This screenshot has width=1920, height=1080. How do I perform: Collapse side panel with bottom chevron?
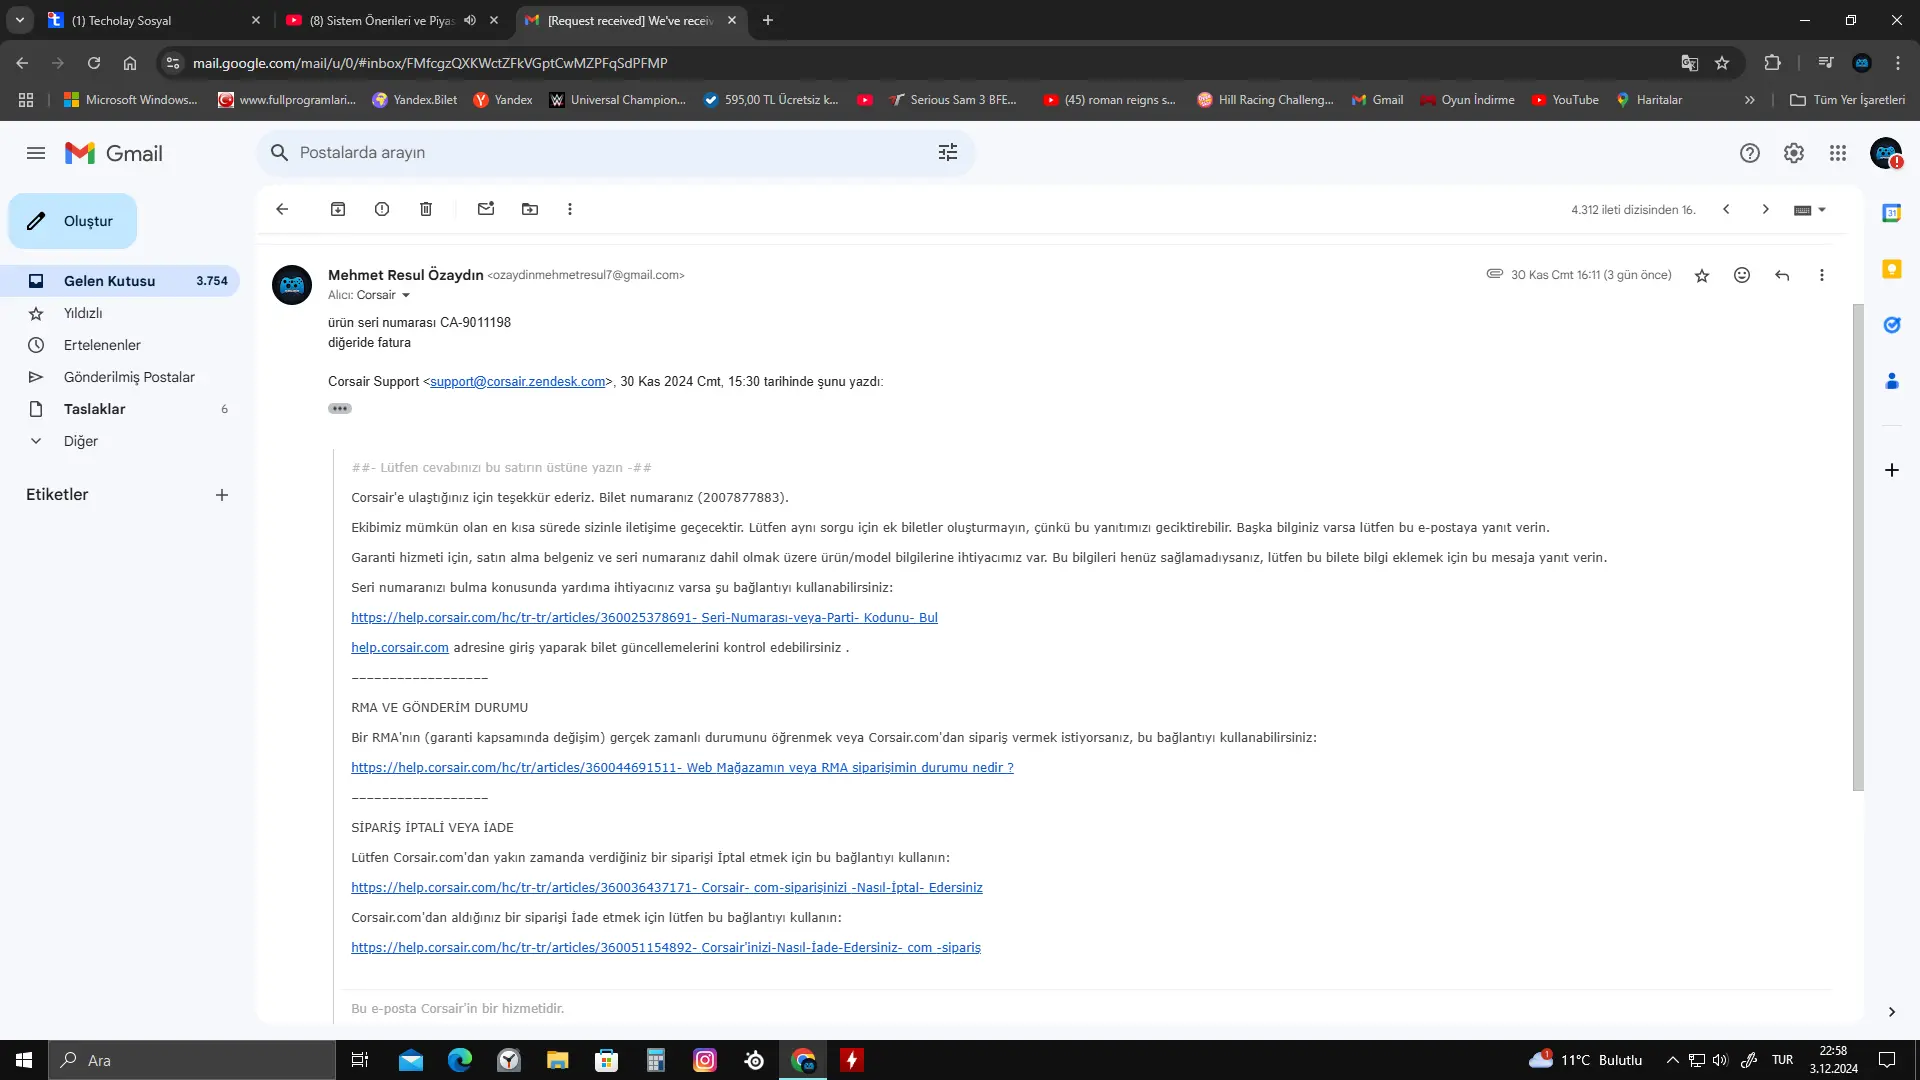click(x=1892, y=1012)
